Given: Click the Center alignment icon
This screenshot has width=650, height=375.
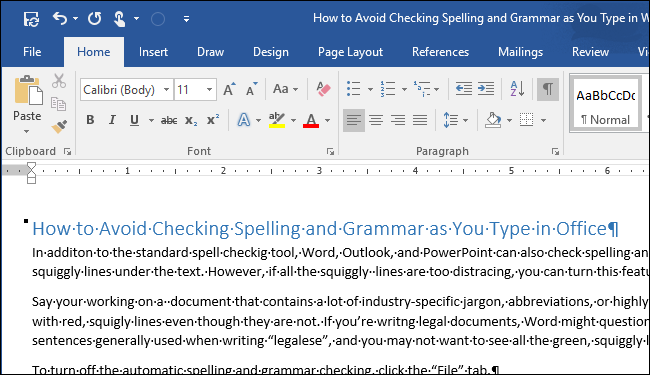Looking at the screenshot, I should click(376, 120).
